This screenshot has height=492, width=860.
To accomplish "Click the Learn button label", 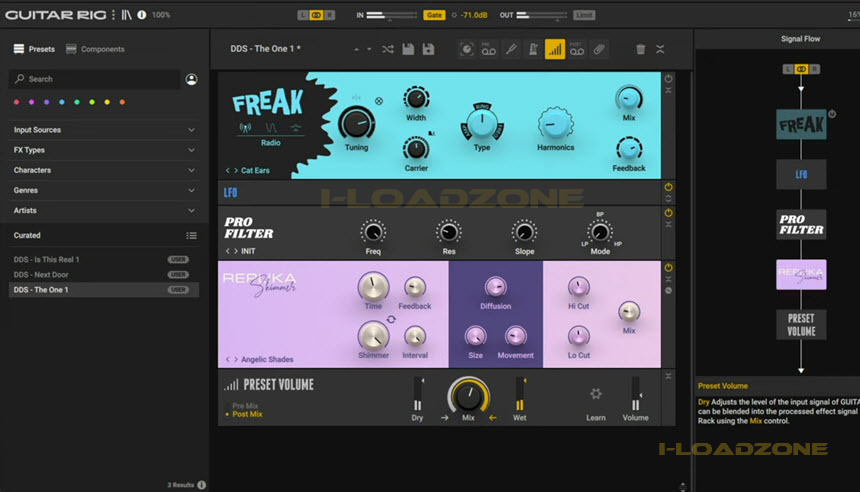I will 596,418.
